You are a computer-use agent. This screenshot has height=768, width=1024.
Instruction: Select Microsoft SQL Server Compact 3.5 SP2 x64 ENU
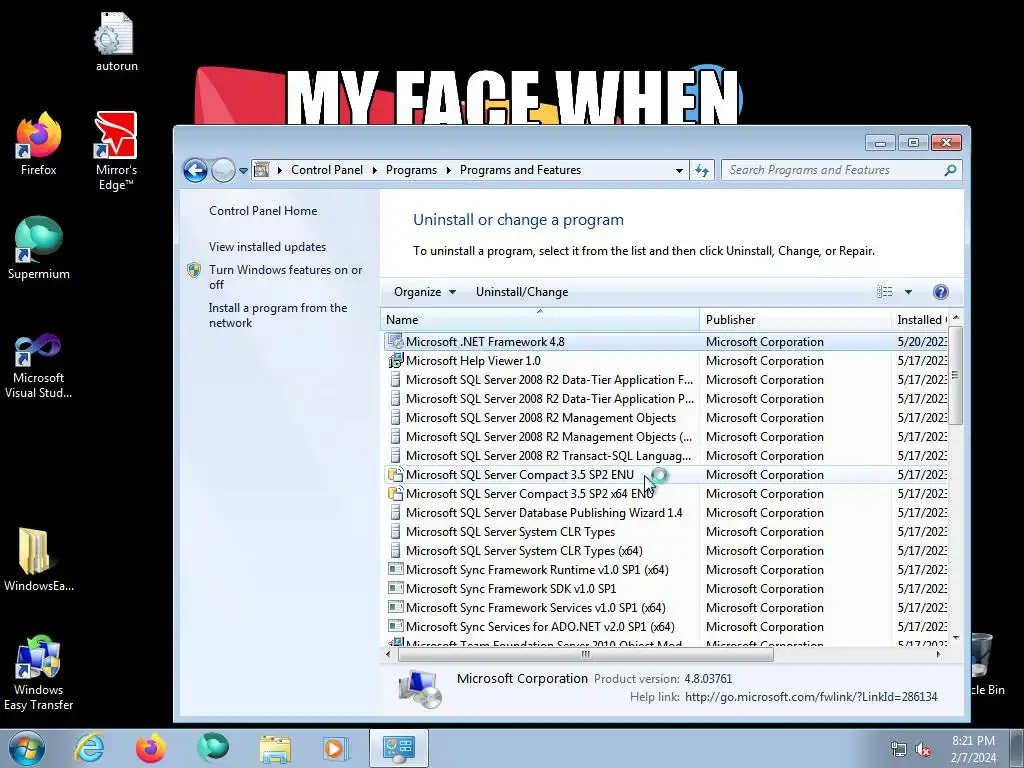[x=666, y=494]
